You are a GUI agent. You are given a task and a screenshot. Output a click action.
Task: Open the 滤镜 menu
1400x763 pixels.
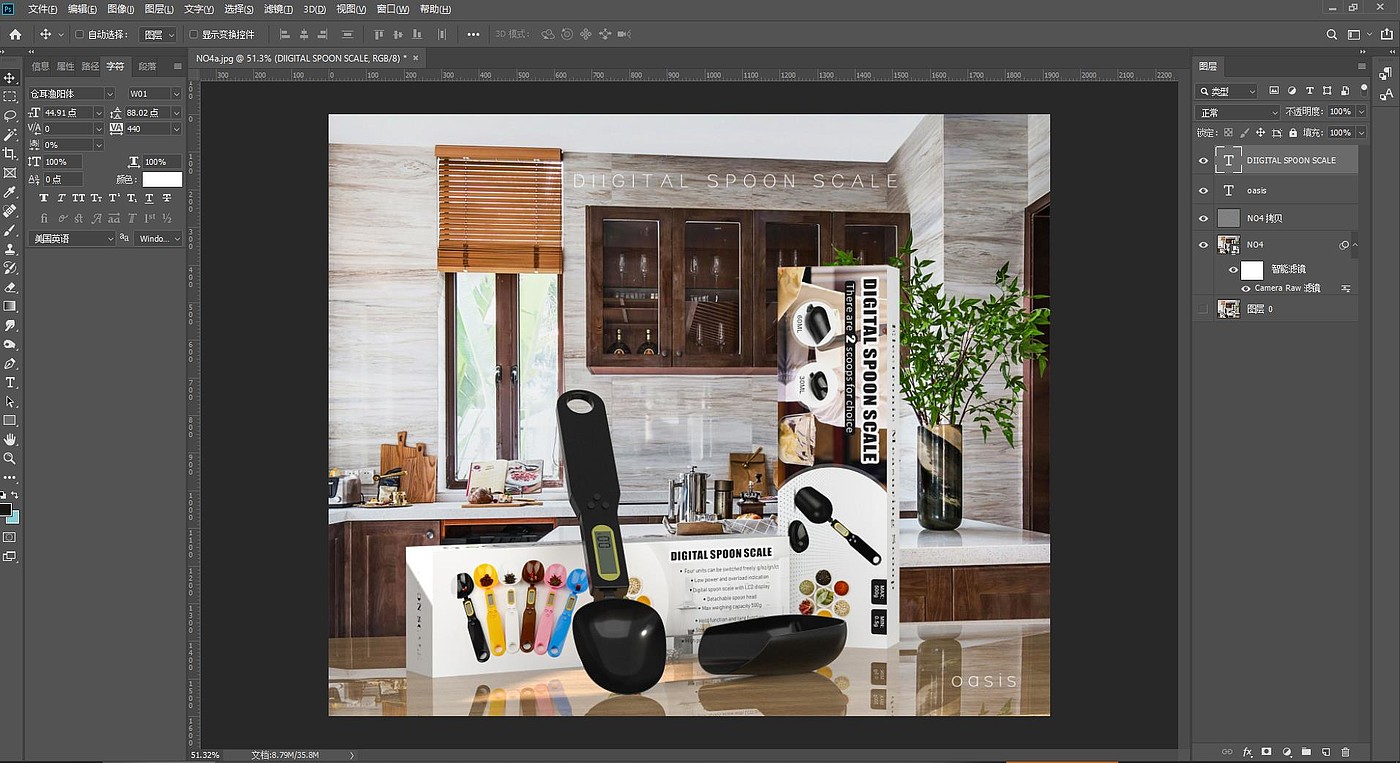click(278, 9)
